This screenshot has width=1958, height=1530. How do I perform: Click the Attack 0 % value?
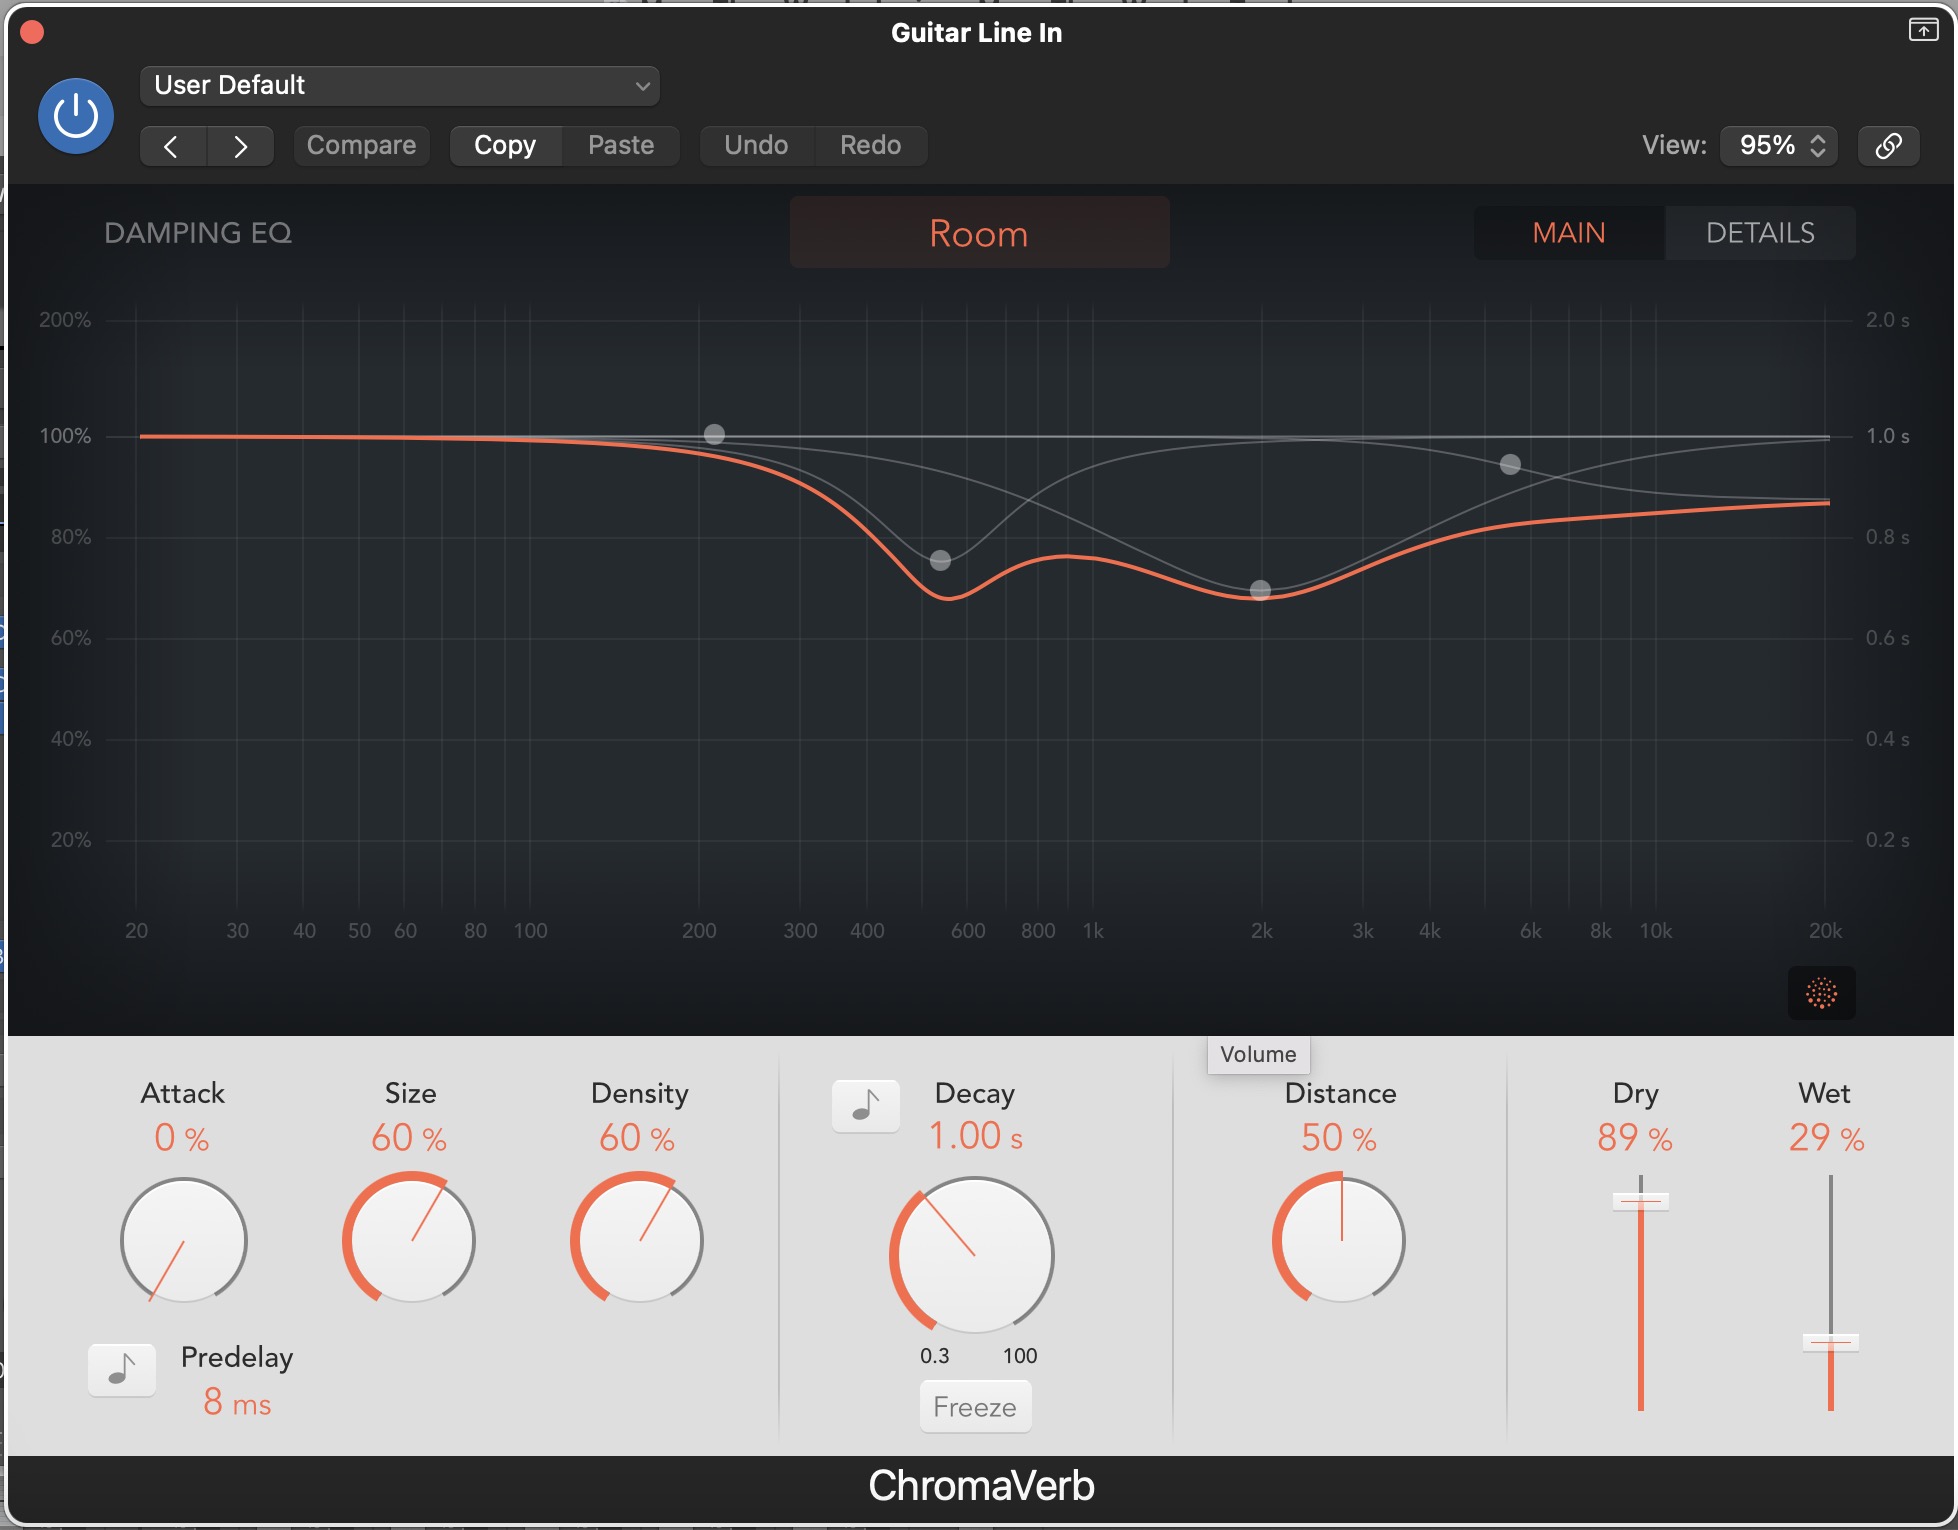pyautogui.click(x=182, y=1138)
